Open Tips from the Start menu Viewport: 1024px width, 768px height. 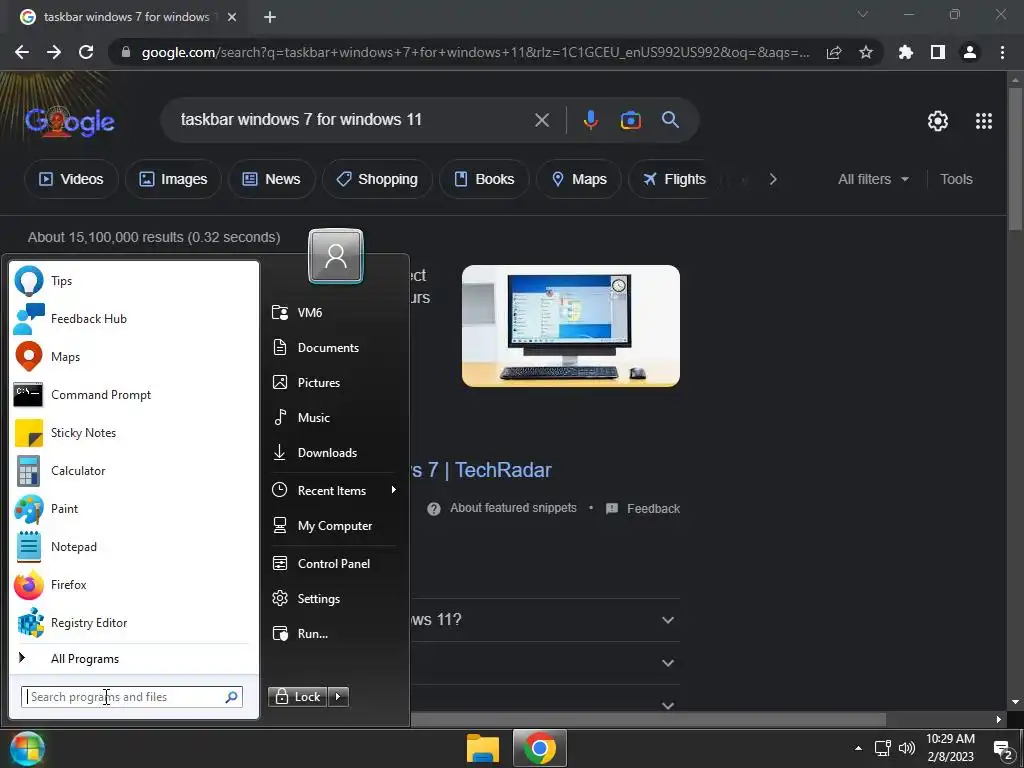point(134,281)
